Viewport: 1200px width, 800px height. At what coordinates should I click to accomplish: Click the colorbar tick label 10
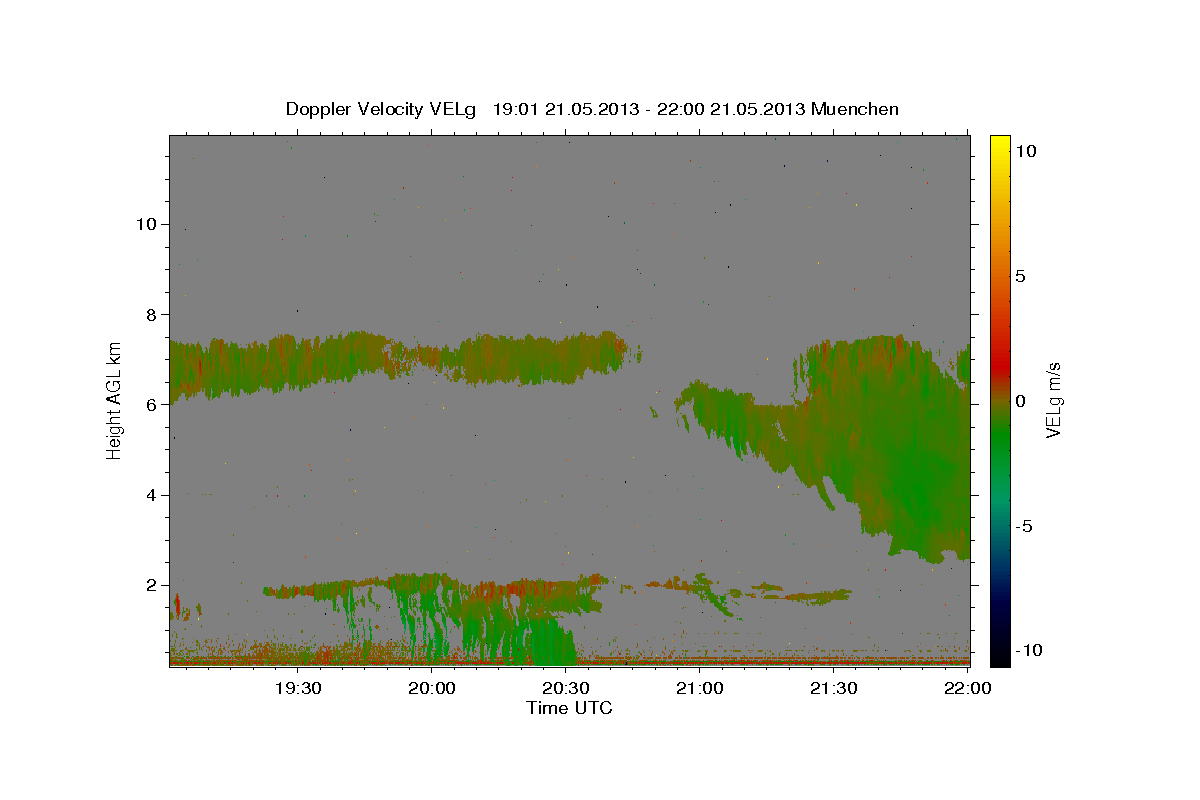(1025, 151)
